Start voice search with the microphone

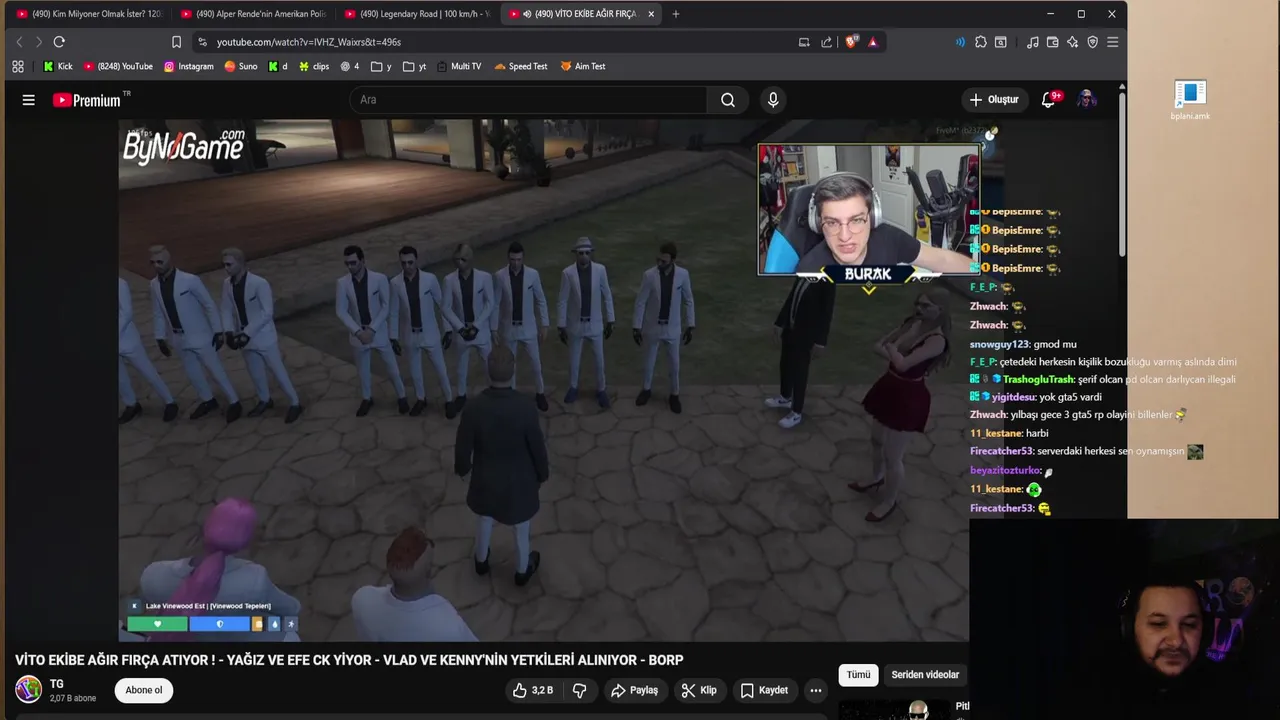pos(773,100)
